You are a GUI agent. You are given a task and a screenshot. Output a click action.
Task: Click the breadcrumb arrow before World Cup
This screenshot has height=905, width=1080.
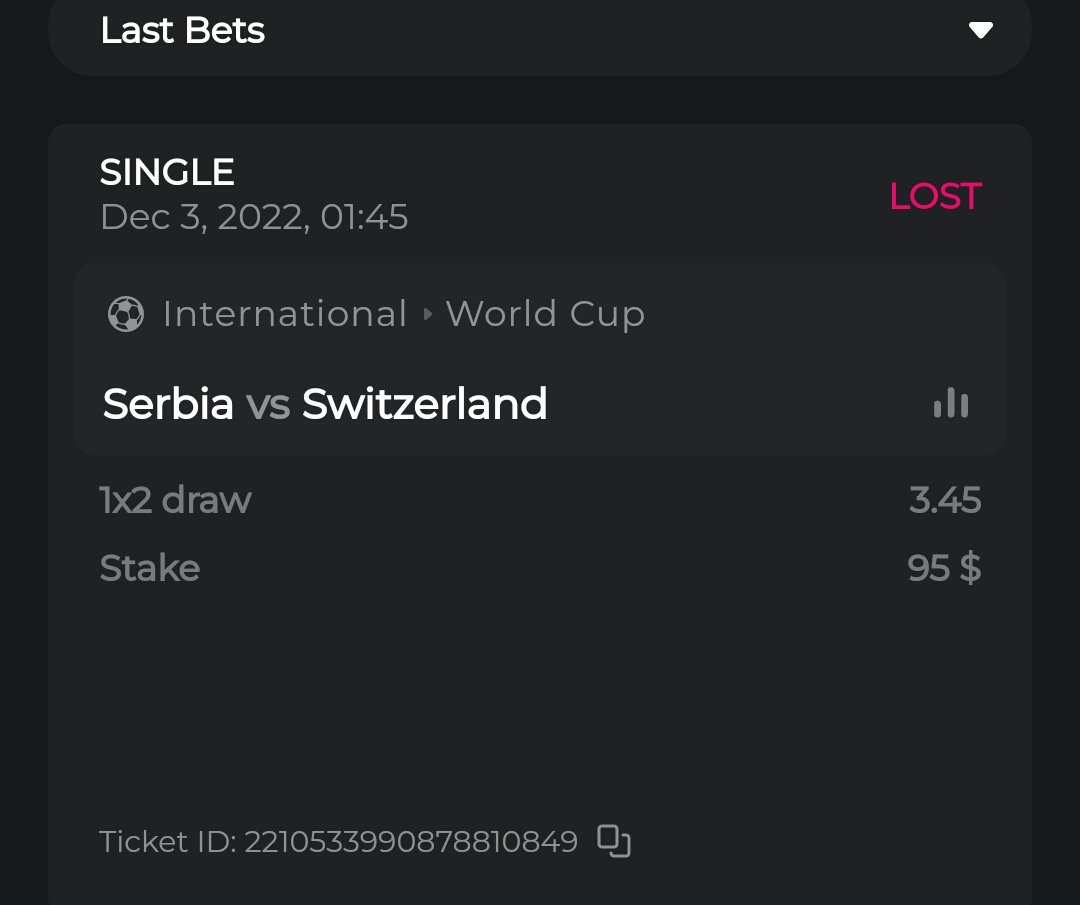[428, 314]
